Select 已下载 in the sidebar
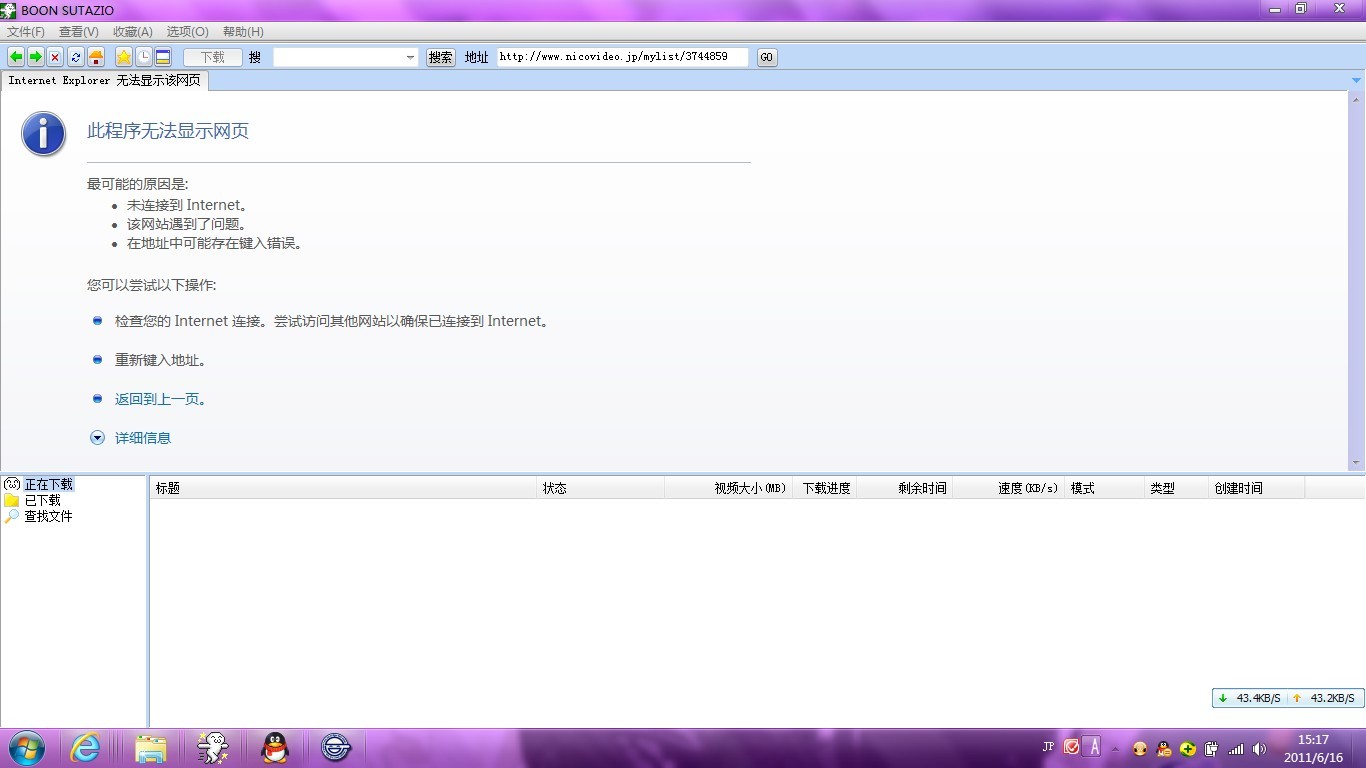Viewport: 1366px width, 768px height. pos(42,500)
